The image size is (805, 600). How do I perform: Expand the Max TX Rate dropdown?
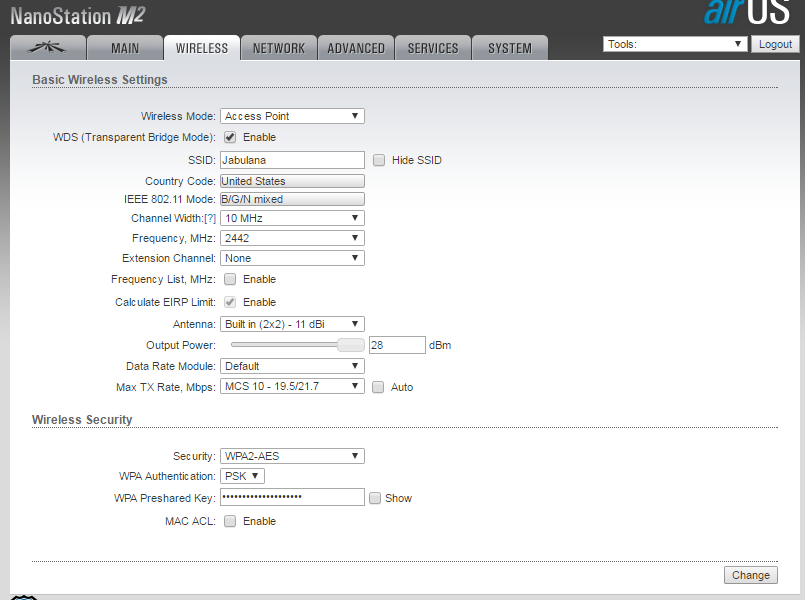292,386
